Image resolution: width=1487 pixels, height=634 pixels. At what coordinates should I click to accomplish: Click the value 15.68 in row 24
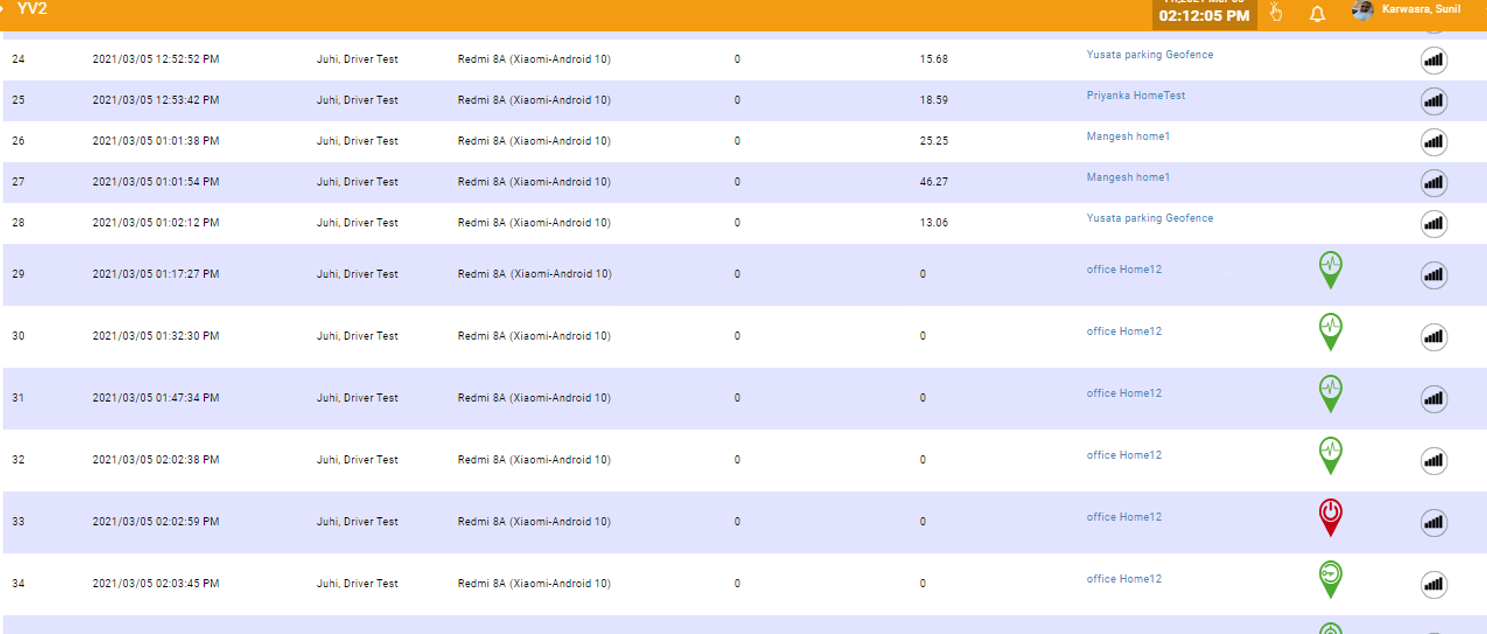(x=934, y=60)
